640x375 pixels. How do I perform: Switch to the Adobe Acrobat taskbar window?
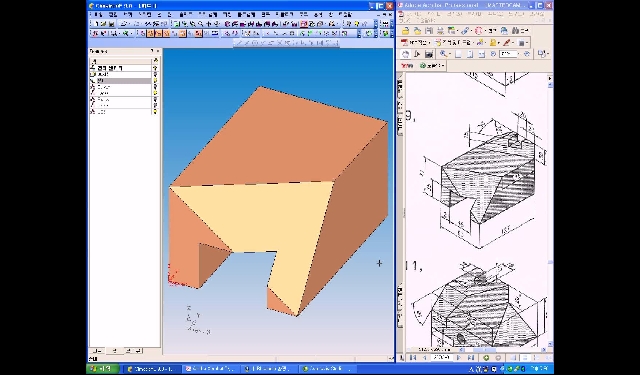click(210, 369)
